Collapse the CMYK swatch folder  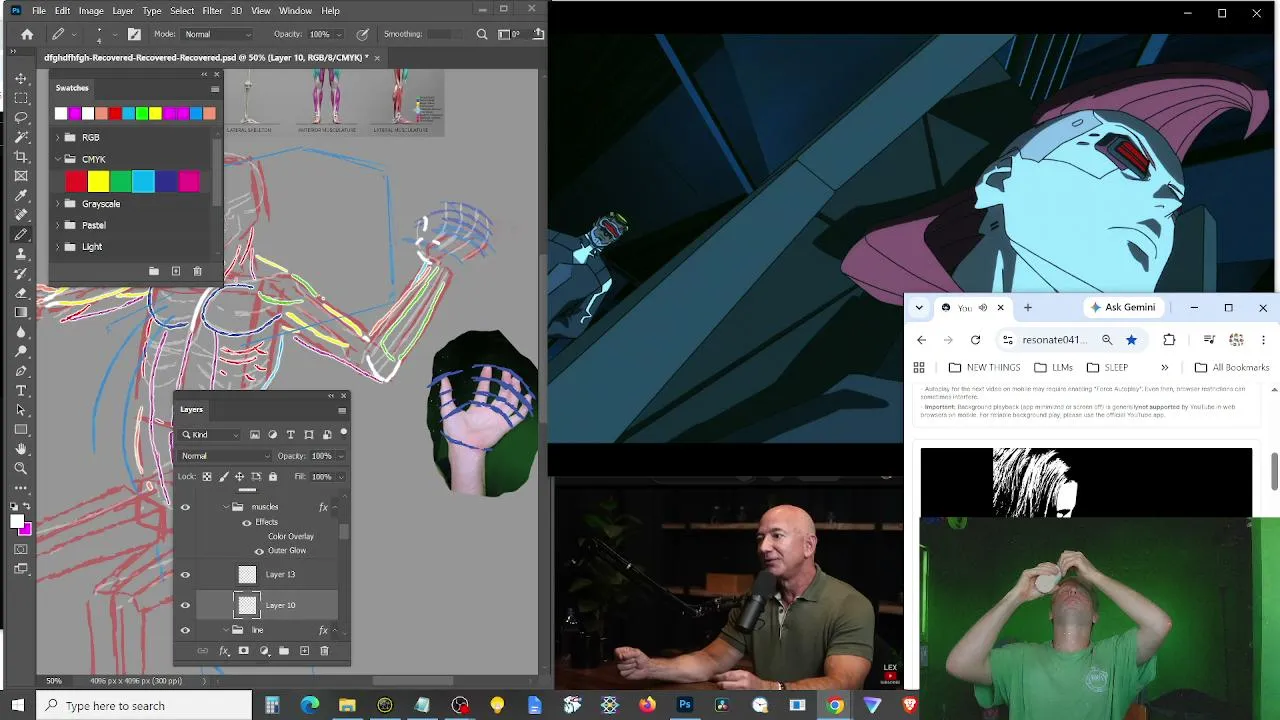57,159
